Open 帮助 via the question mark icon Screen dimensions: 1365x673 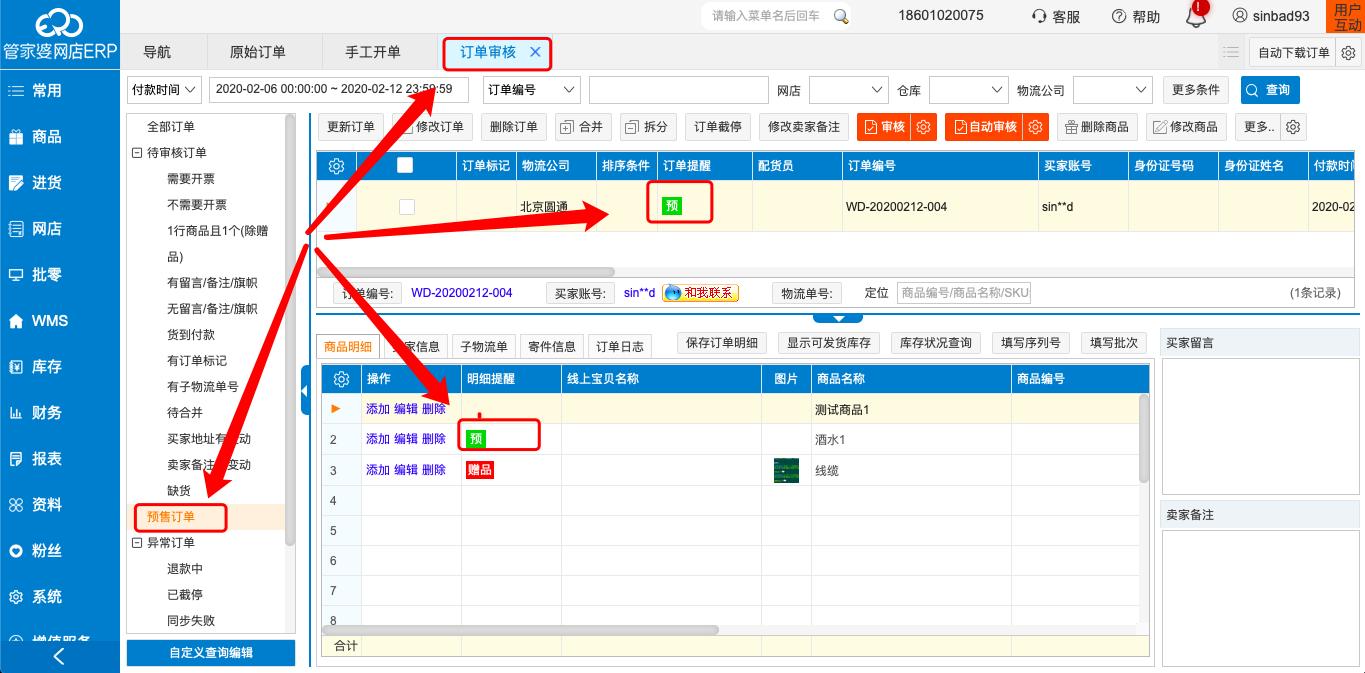coord(1134,16)
